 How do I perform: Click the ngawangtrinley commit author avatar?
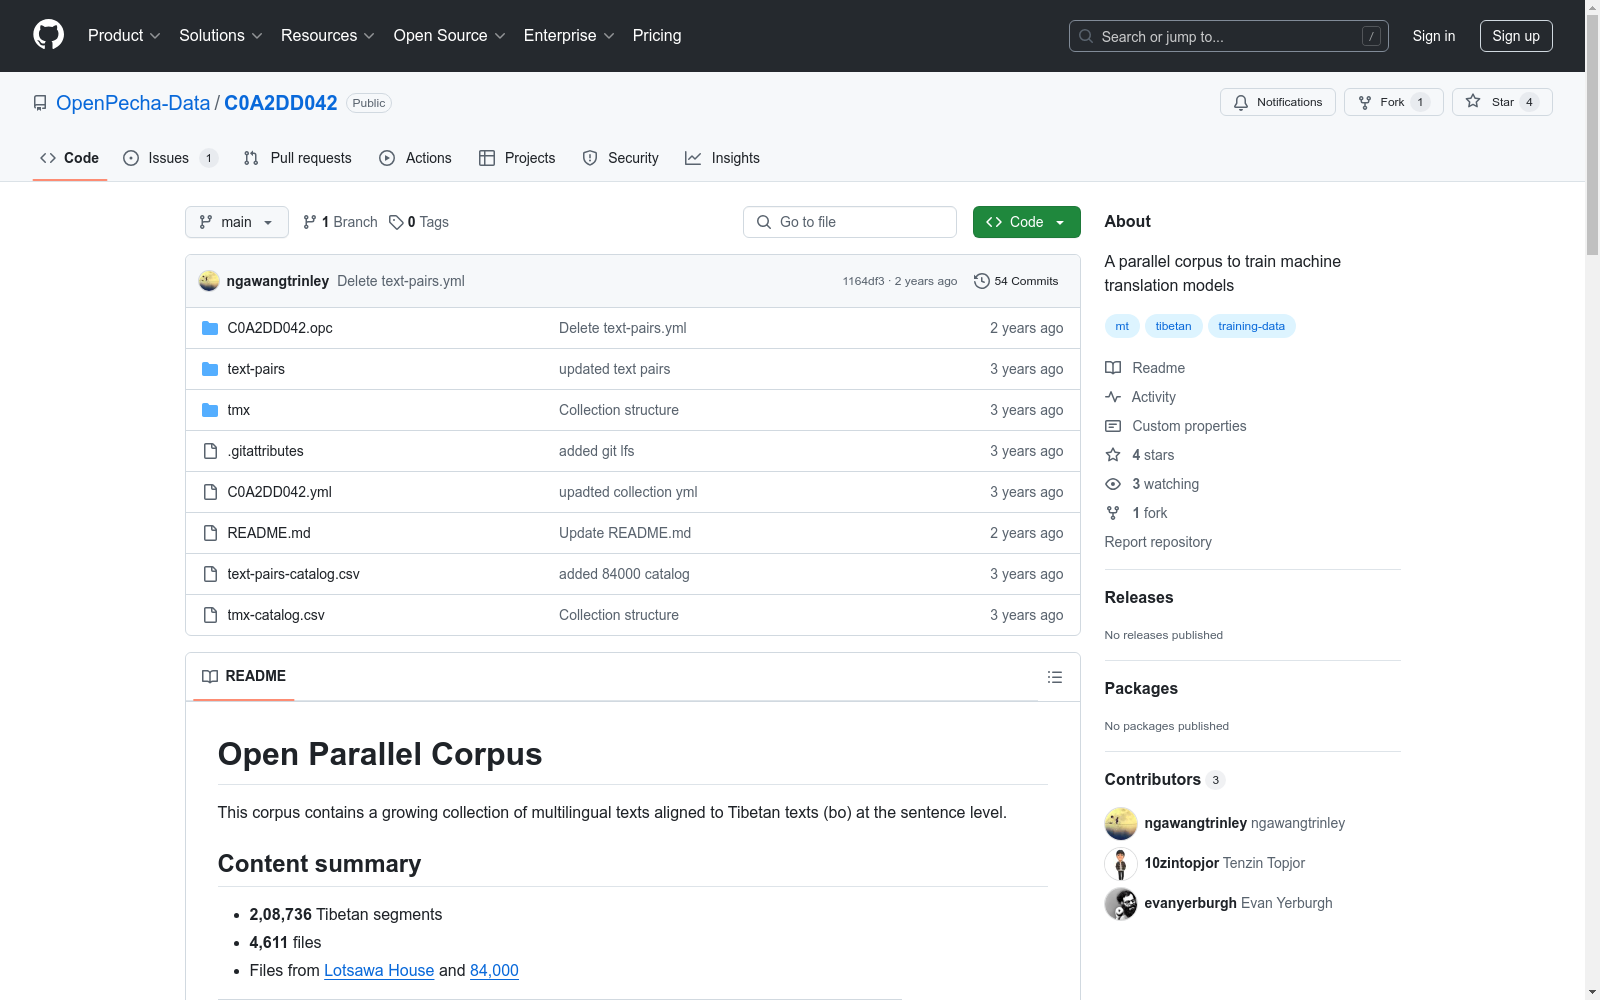coord(209,281)
